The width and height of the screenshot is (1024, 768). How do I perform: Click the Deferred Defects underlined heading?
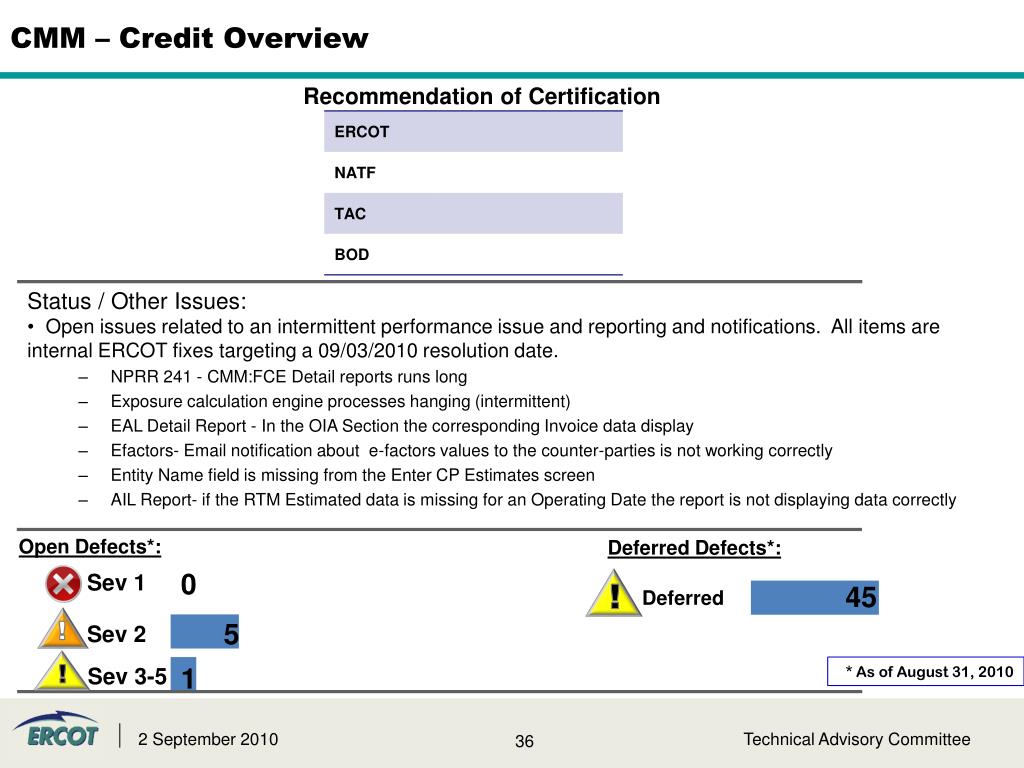(694, 548)
